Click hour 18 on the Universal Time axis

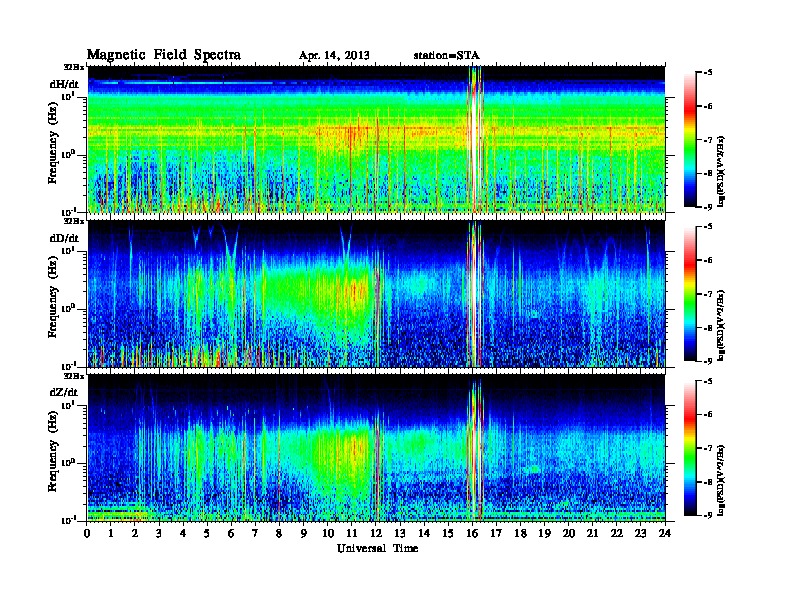520,533
